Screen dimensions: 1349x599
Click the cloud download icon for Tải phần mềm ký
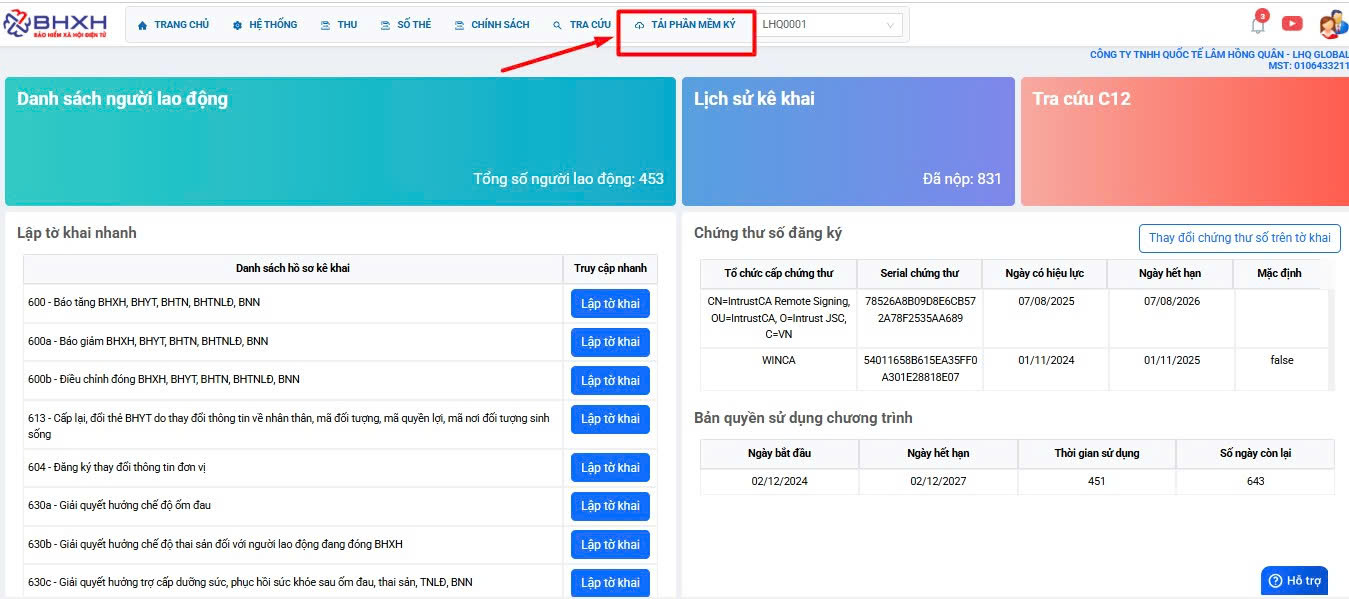(639, 25)
